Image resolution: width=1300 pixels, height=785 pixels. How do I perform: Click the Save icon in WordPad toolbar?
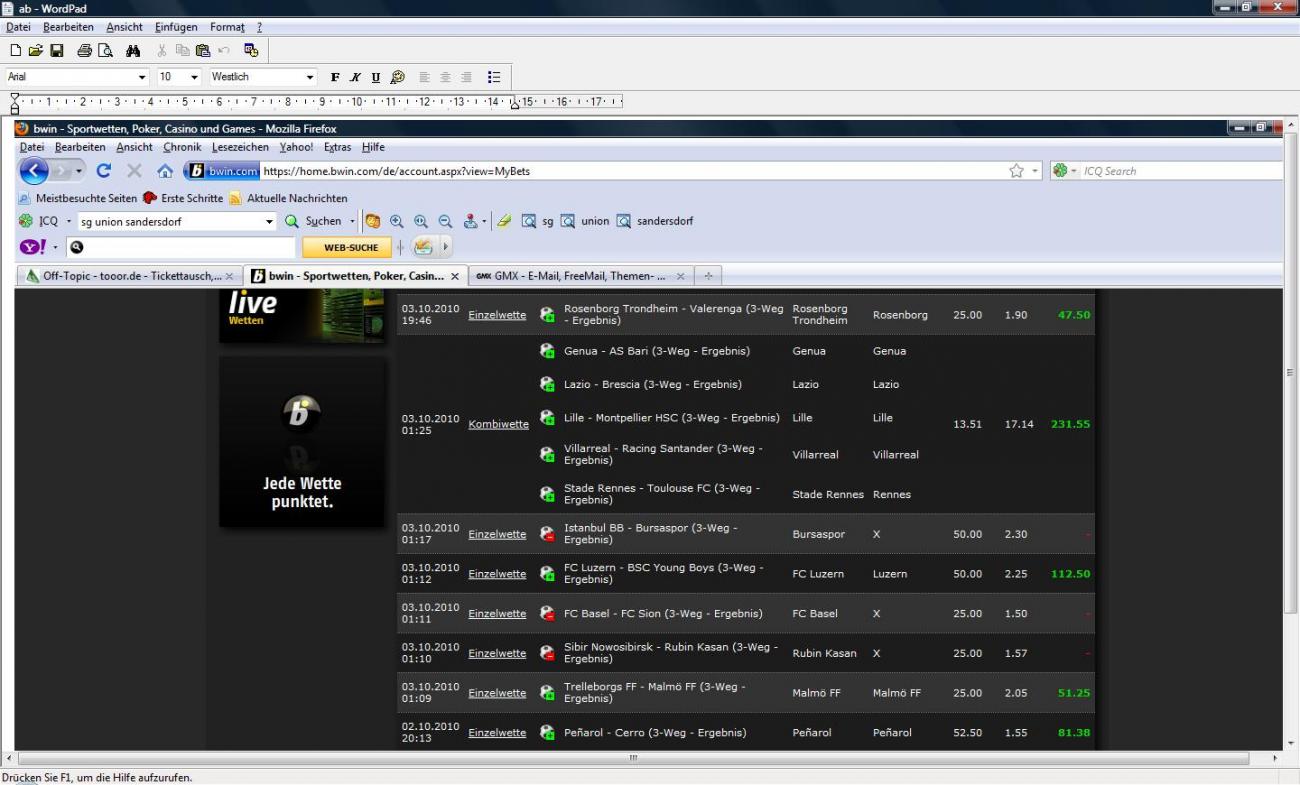pos(56,50)
